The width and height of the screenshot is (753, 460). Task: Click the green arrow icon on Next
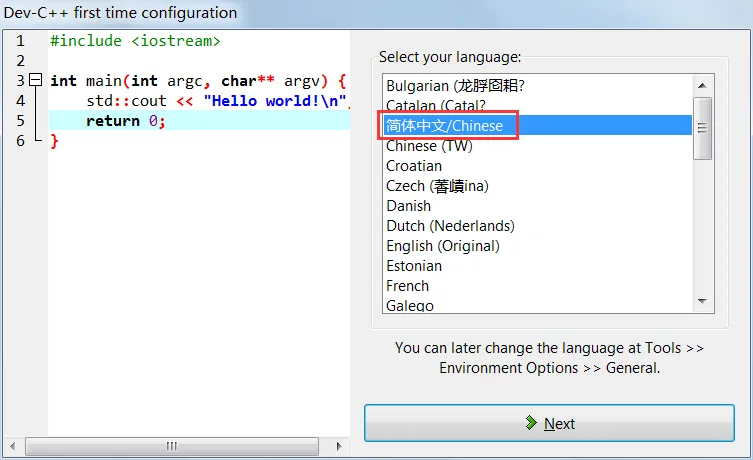[531, 423]
